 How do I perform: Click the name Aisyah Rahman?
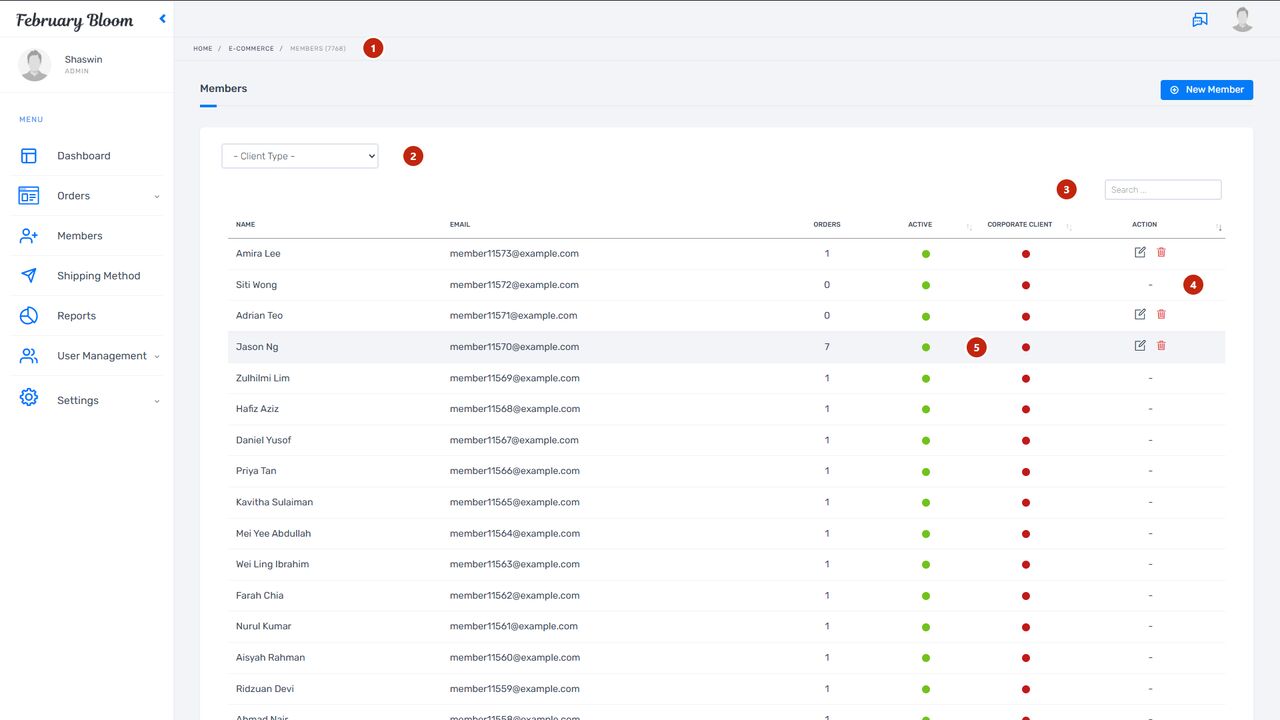[x=270, y=657]
